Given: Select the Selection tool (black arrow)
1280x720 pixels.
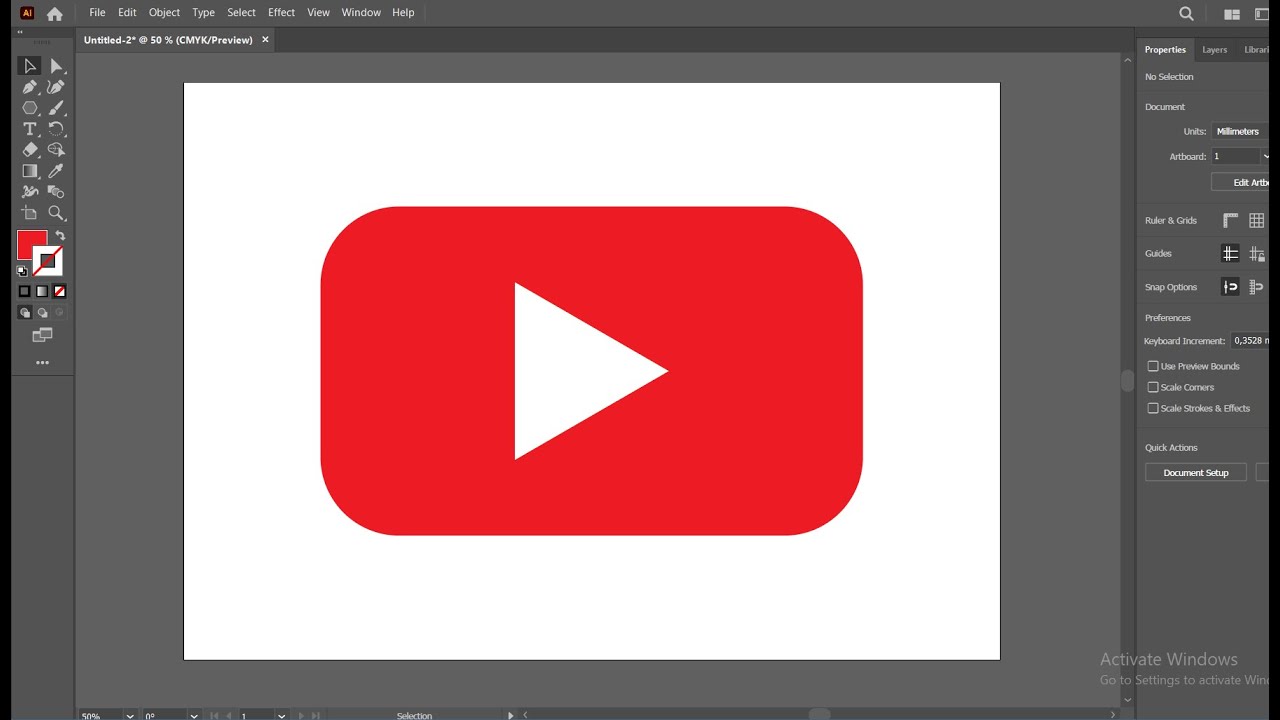Looking at the screenshot, I should (x=29, y=66).
